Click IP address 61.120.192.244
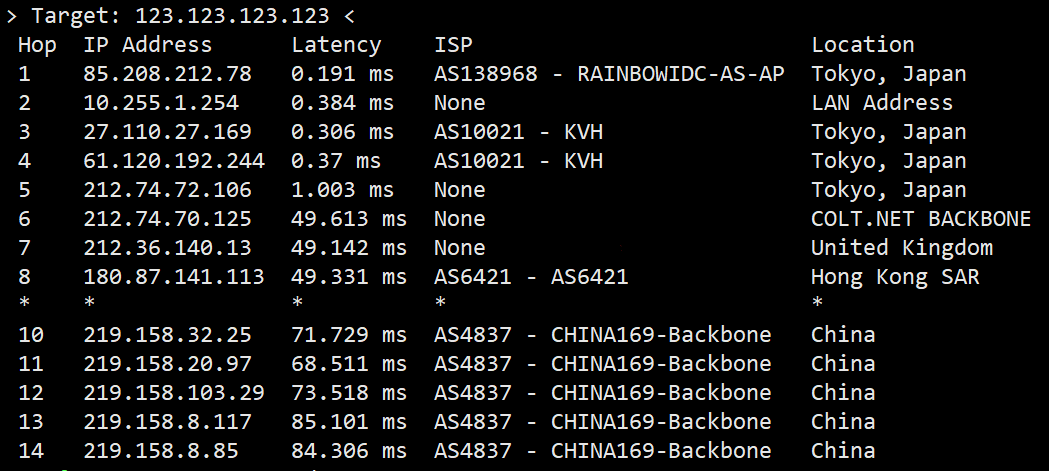Viewport: 1049px width, 471px height. pos(174,161)
